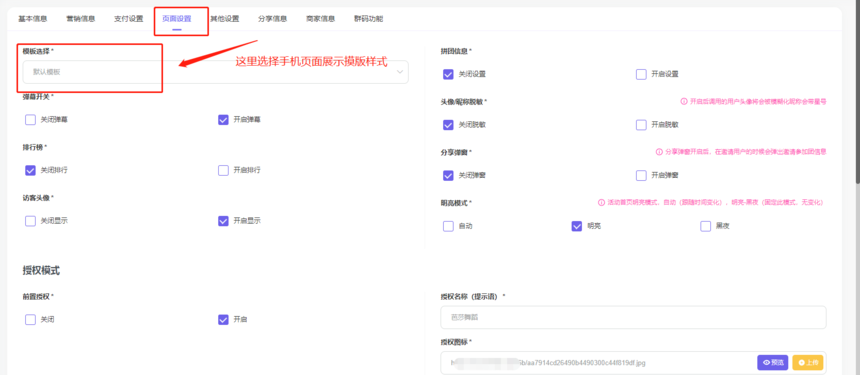Screen dimensions: 860x375
Task: Check the 开启脱敏 checkbox
Action: 641,124
